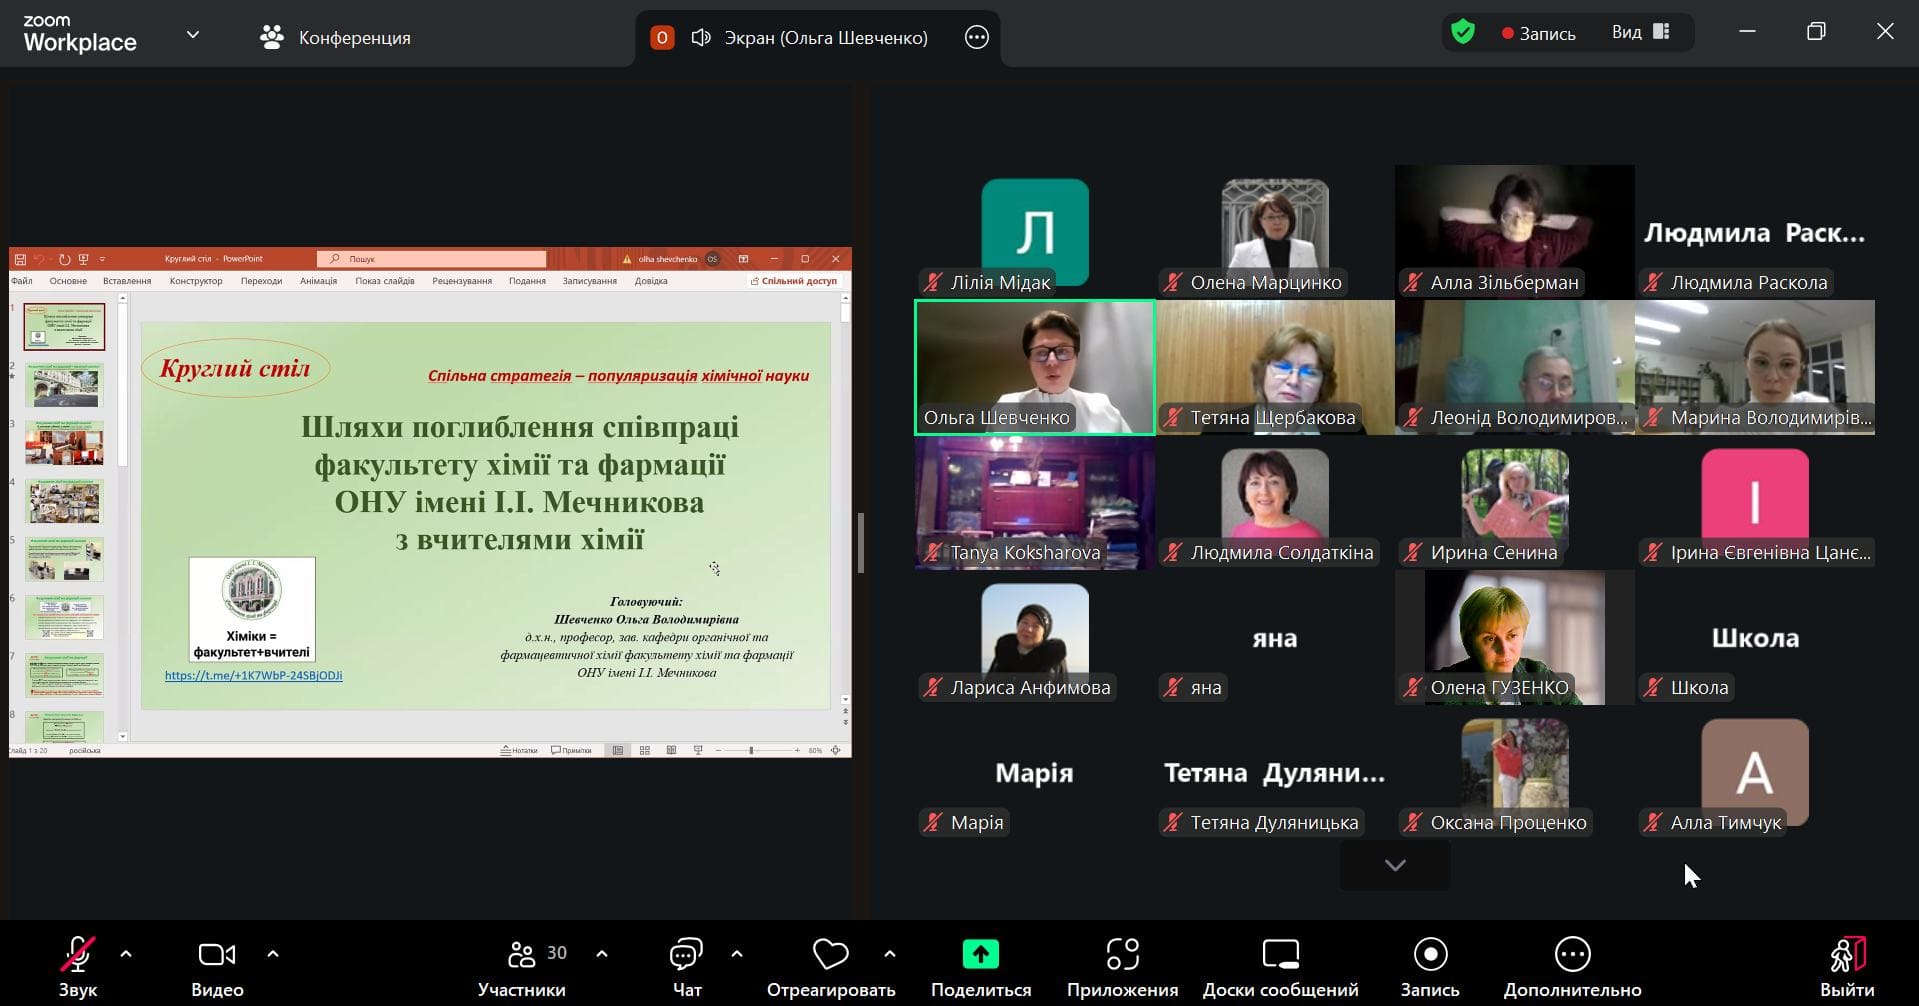Open the Дополнительно more options menu
The image size is (1919, 1006).
1572,966
